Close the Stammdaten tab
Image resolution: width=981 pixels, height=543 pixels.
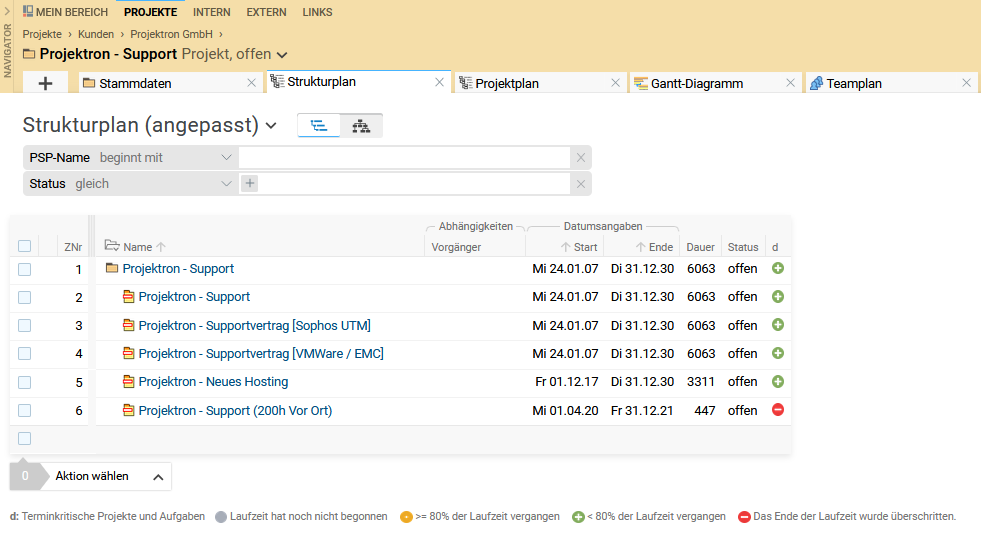(x=252, y=83)
